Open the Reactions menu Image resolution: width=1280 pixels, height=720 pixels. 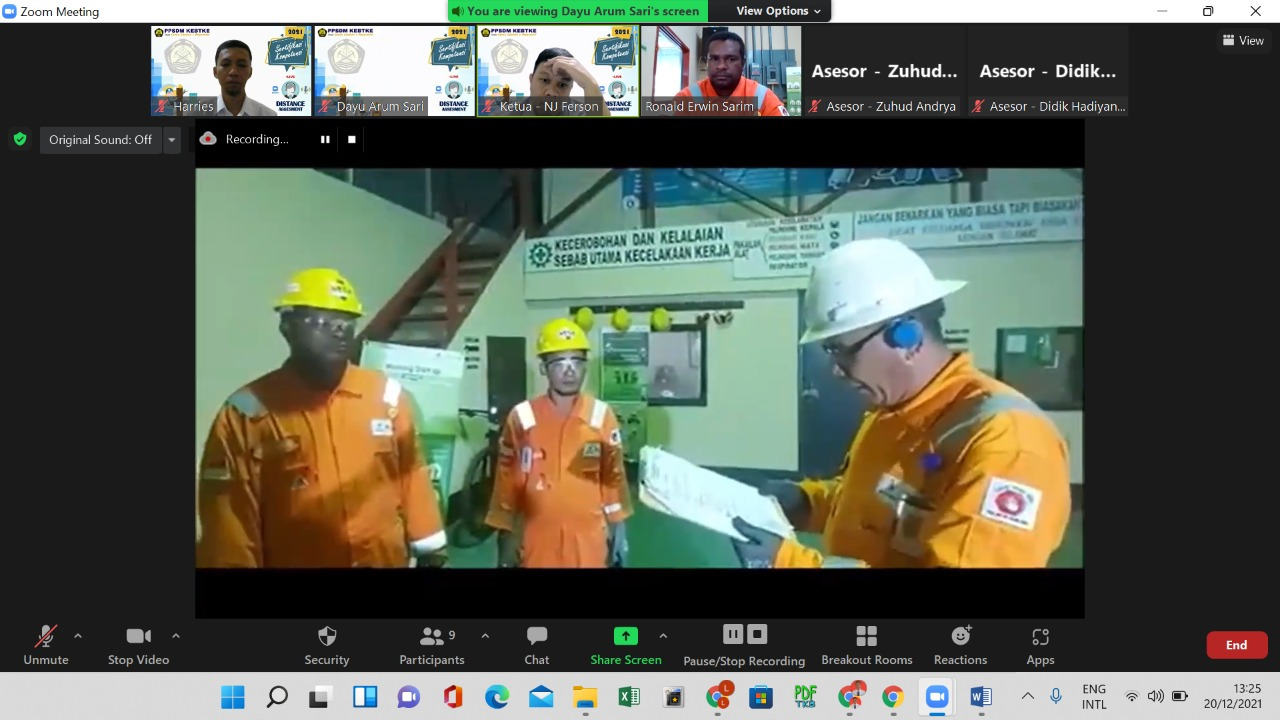pos(961,646)
